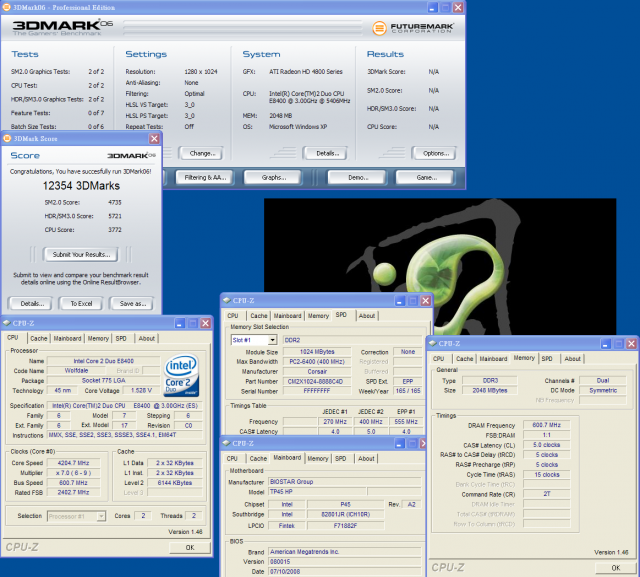Click the green question-mark wallpaper image
Image resolution: width=640 pixels, height=577 pixels.
pyautogui.click(x=440, y=267)
